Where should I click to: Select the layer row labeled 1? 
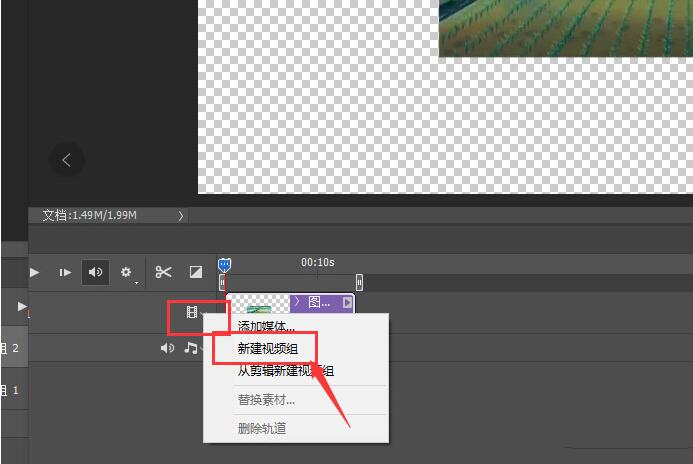tap(14, 390)
